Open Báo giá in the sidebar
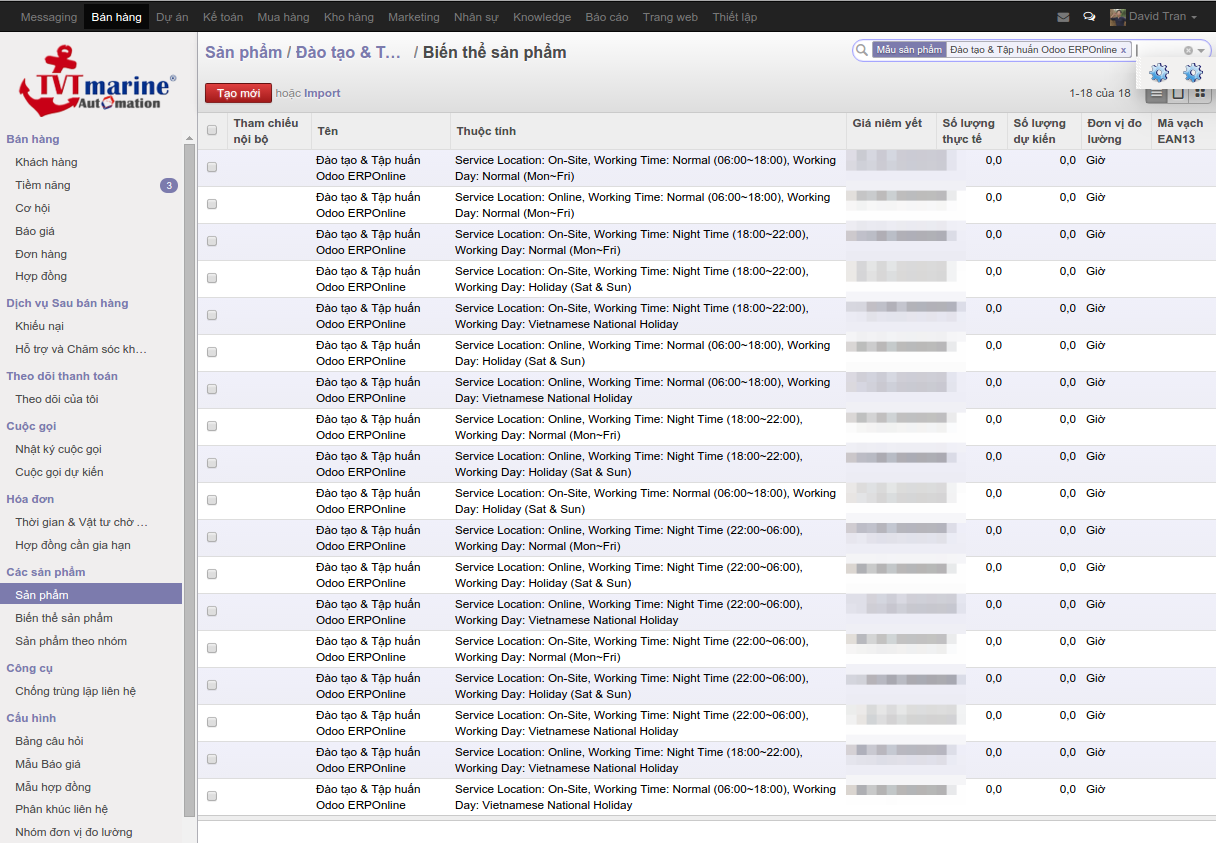Screen dimensions: 1216x843 tap(35, 231)
